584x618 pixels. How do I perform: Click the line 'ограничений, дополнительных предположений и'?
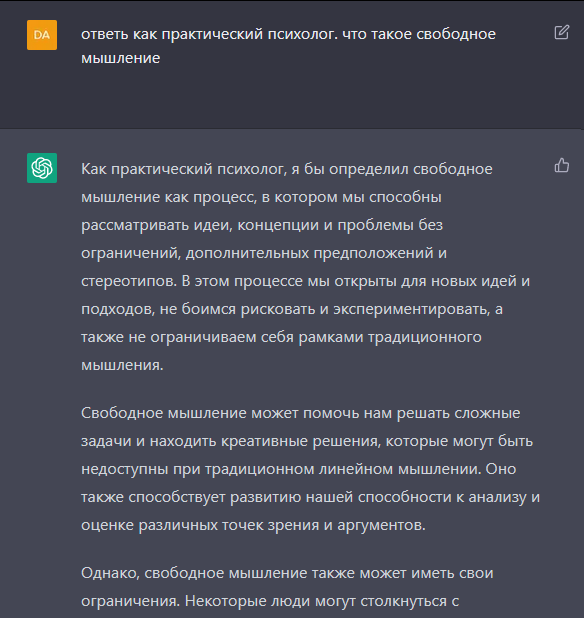[264, 253]
